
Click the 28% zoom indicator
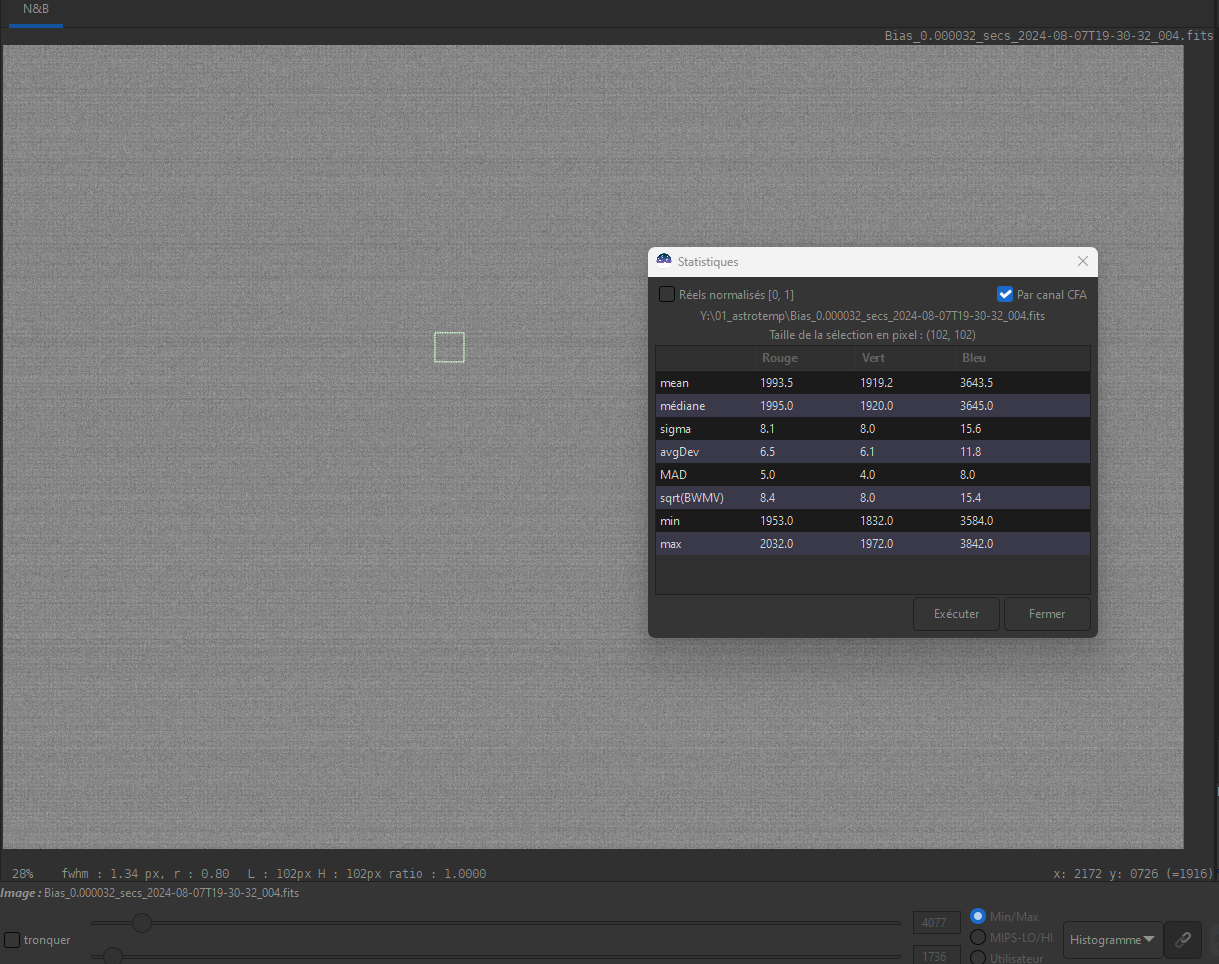click(22, 874)
